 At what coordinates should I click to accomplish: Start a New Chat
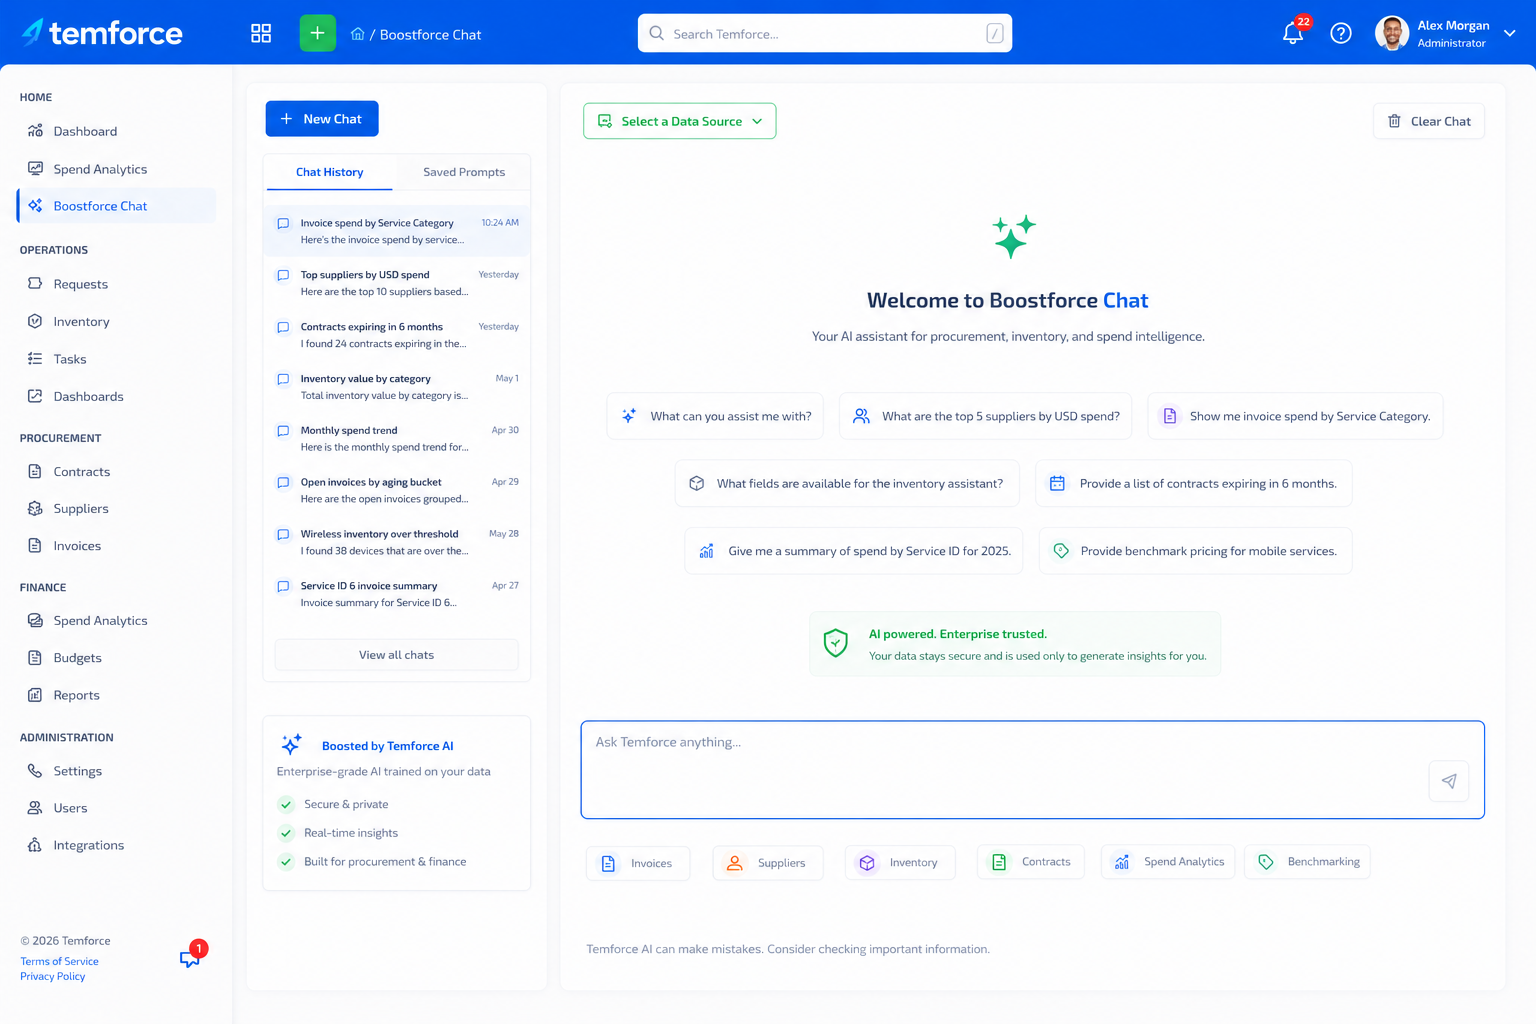[322, 119]
